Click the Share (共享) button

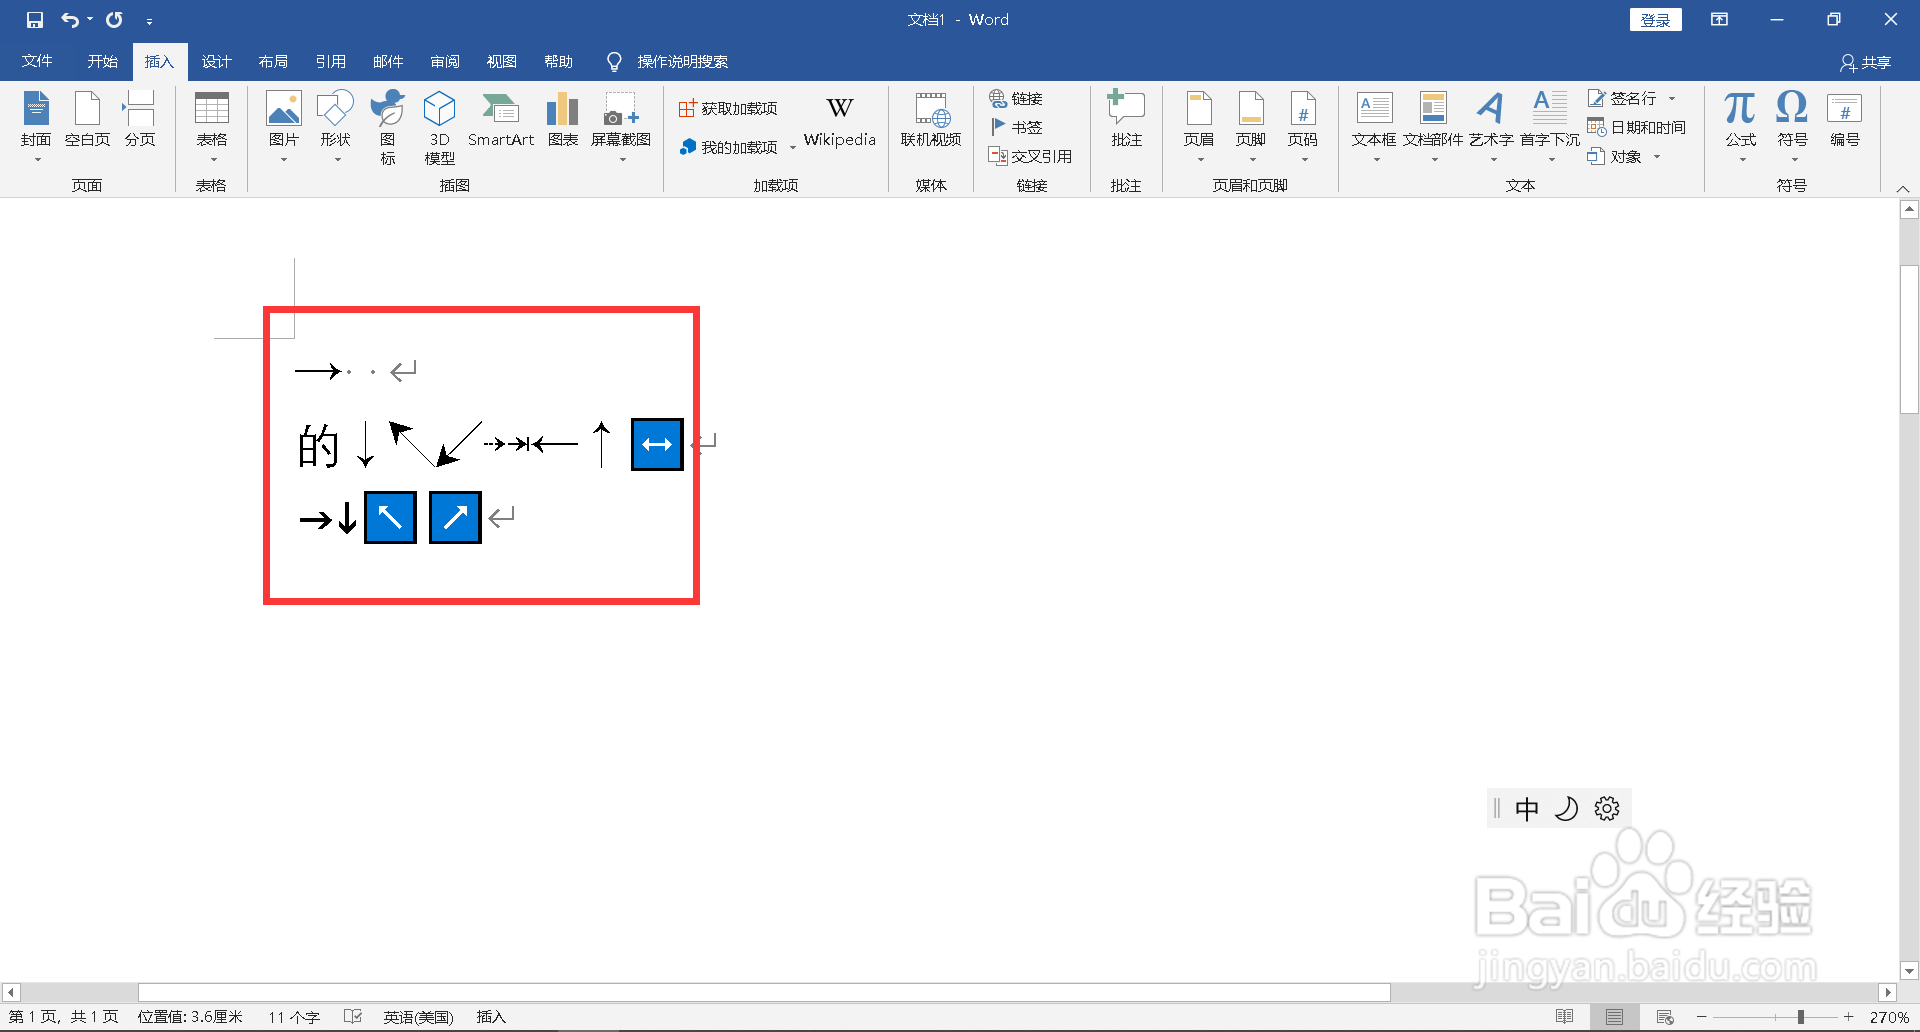tap(1866, 63)
